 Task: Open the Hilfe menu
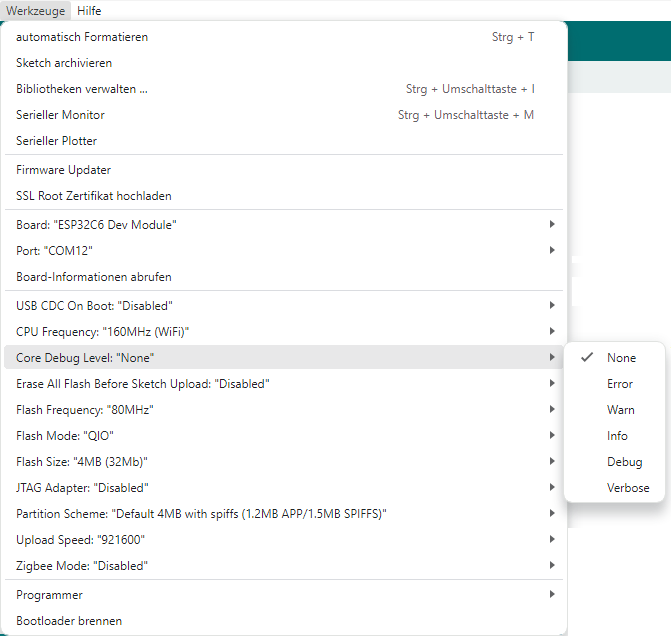89,11
